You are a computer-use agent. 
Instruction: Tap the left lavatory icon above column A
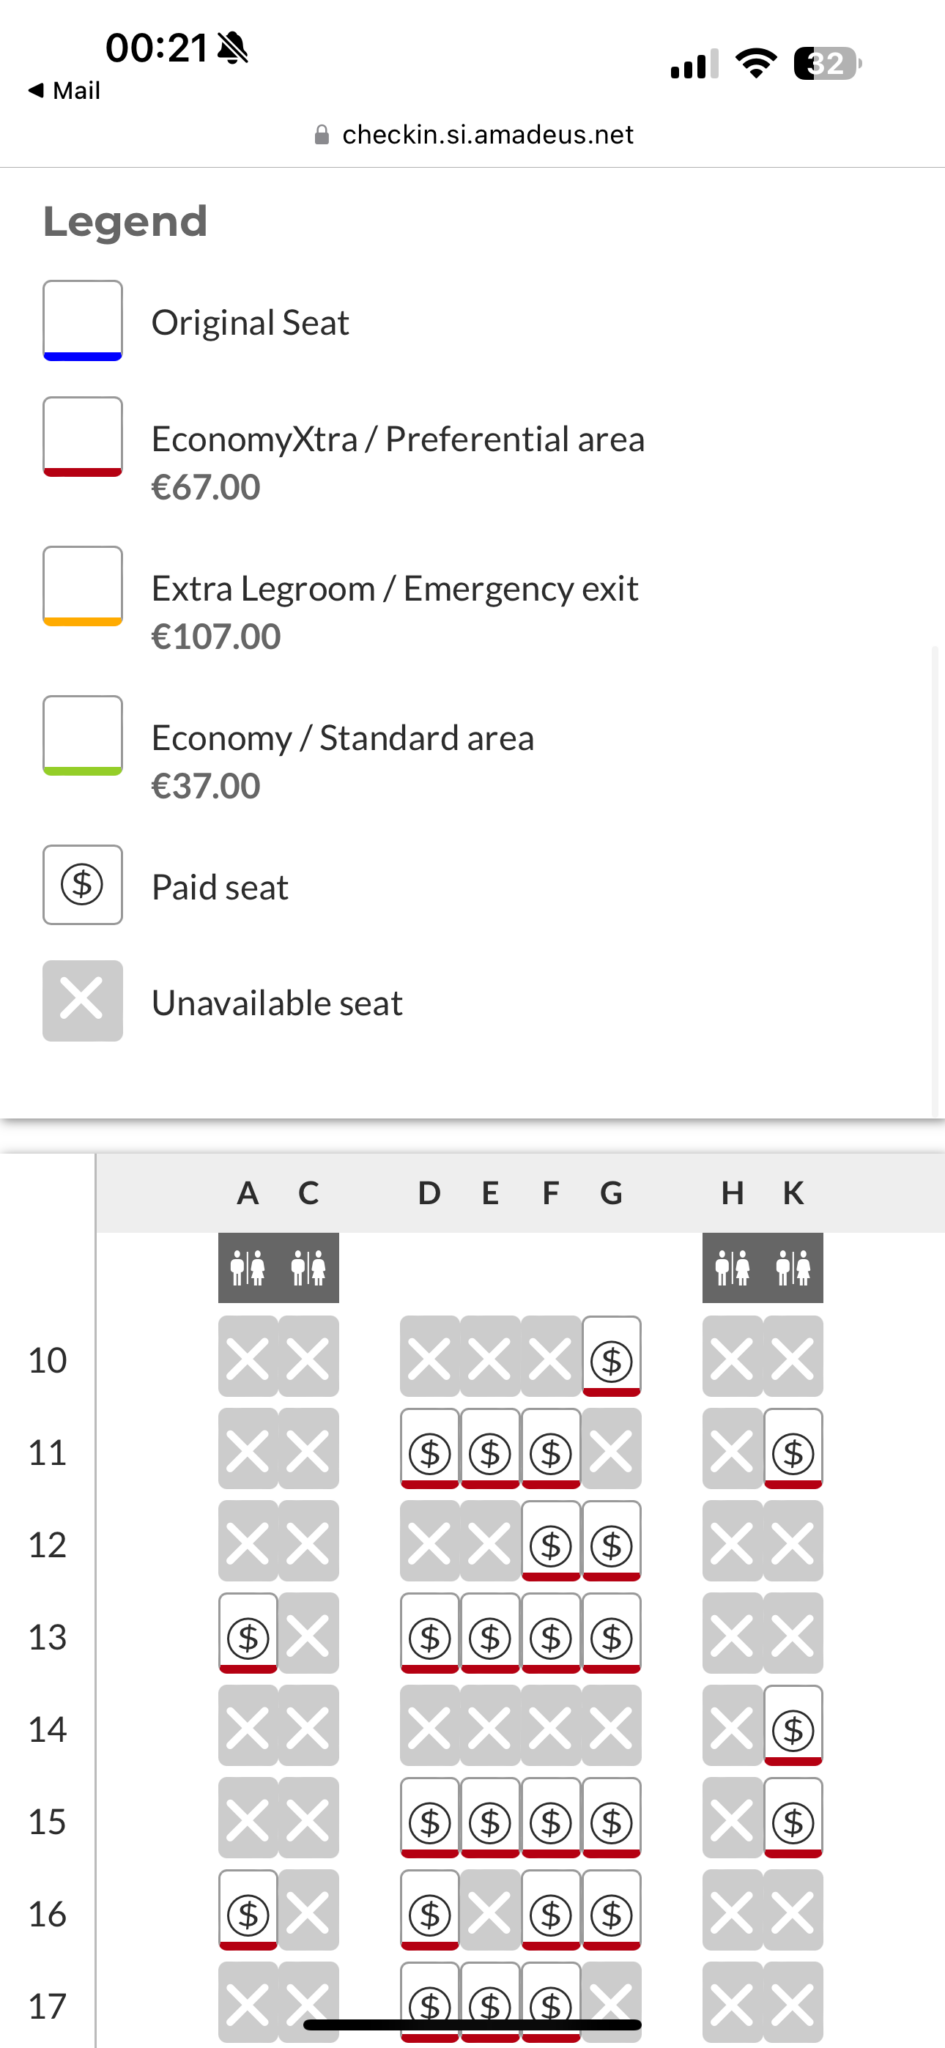tap(248, 1268)
